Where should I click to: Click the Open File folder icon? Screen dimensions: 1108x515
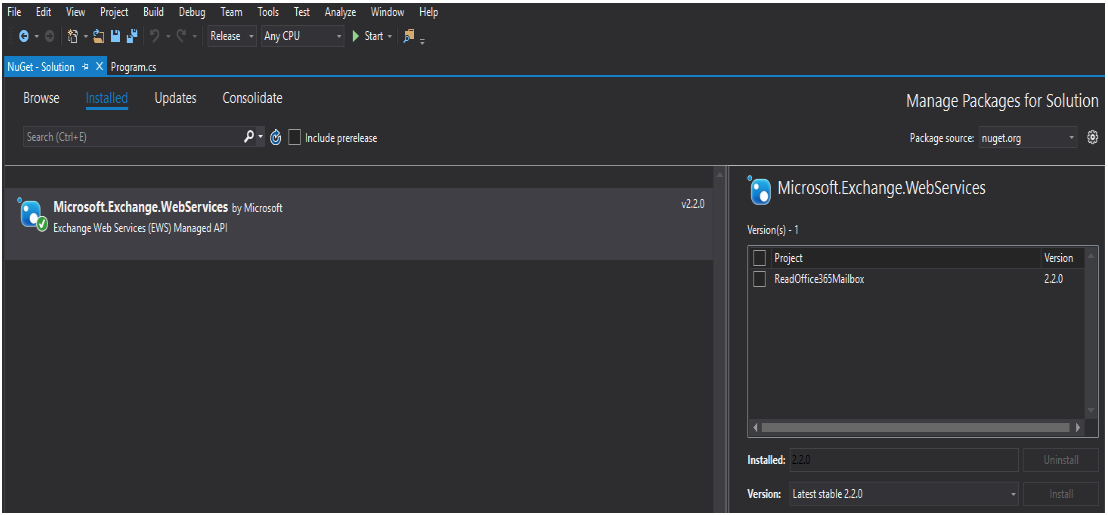click(x=99, y=36)
